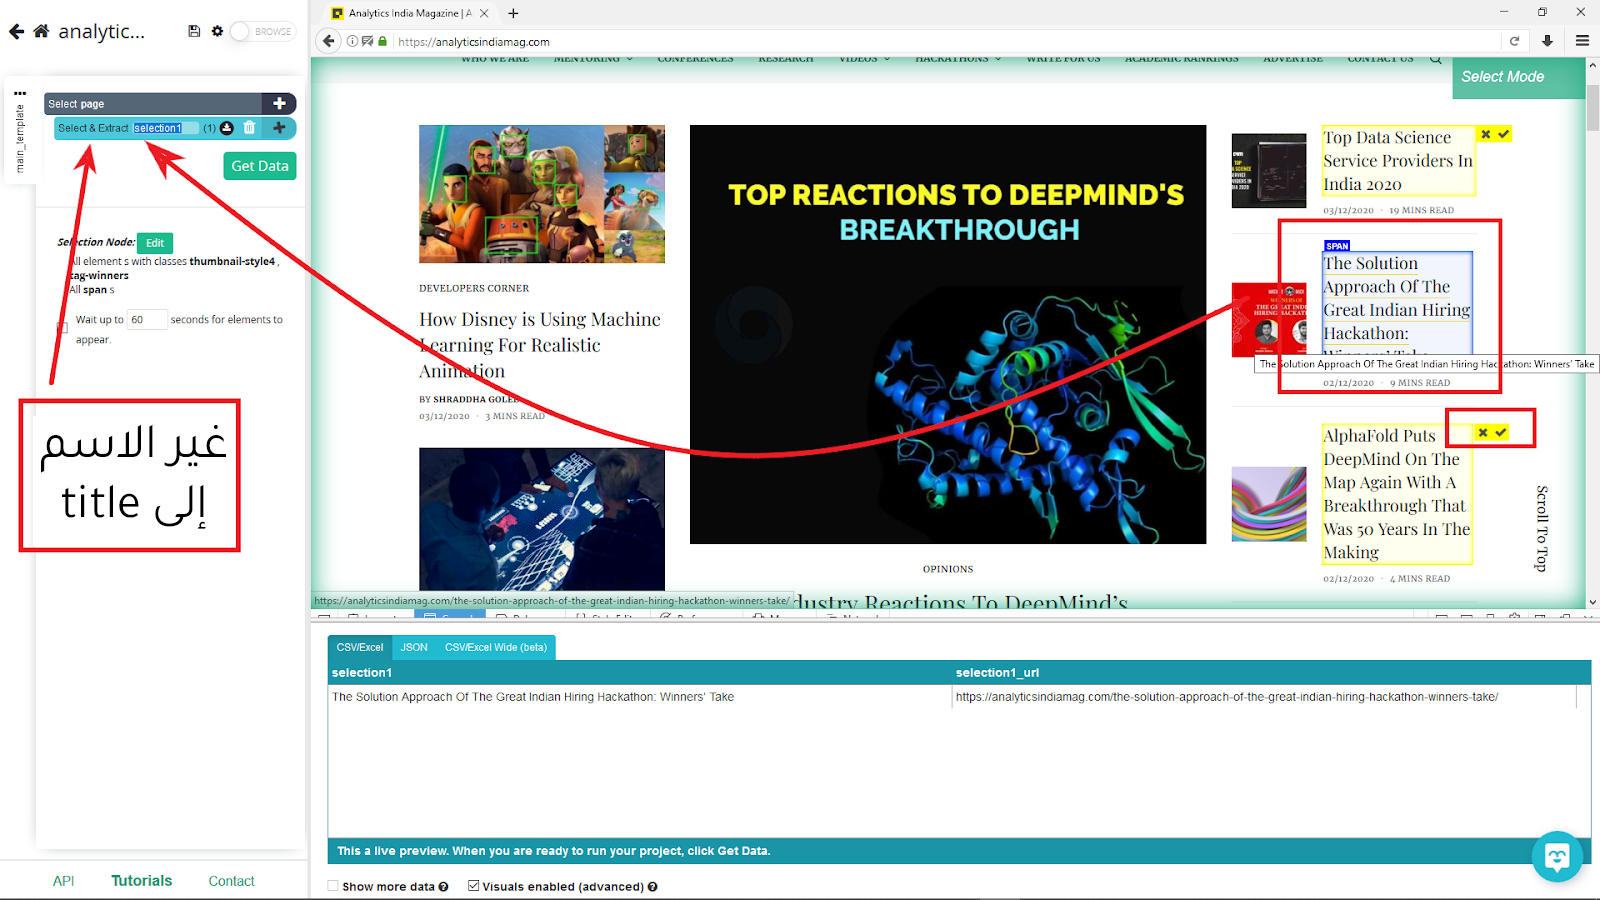Click the save project floppy icon
1600x900 pixels.
pos(194,31)
